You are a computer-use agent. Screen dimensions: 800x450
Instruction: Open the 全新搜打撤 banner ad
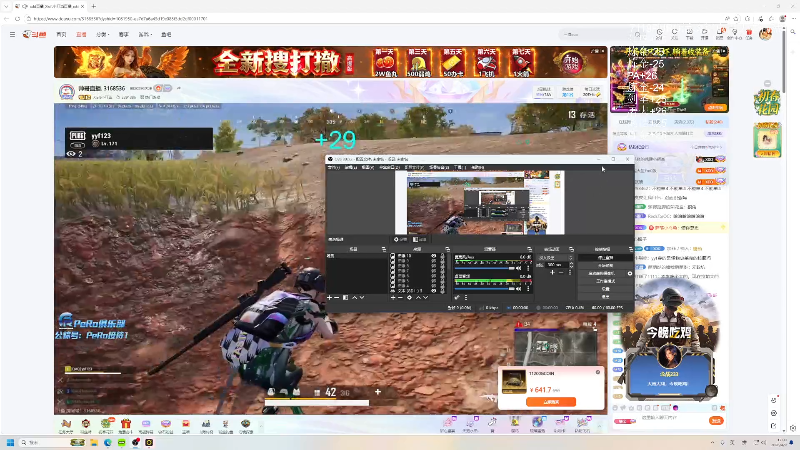click(331, 62)
